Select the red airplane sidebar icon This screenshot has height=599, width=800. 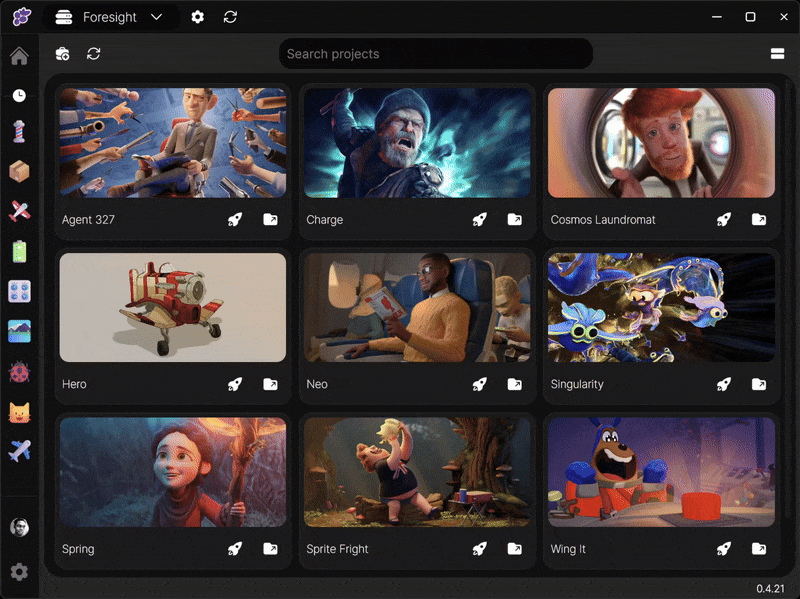(x=19, y=211)
